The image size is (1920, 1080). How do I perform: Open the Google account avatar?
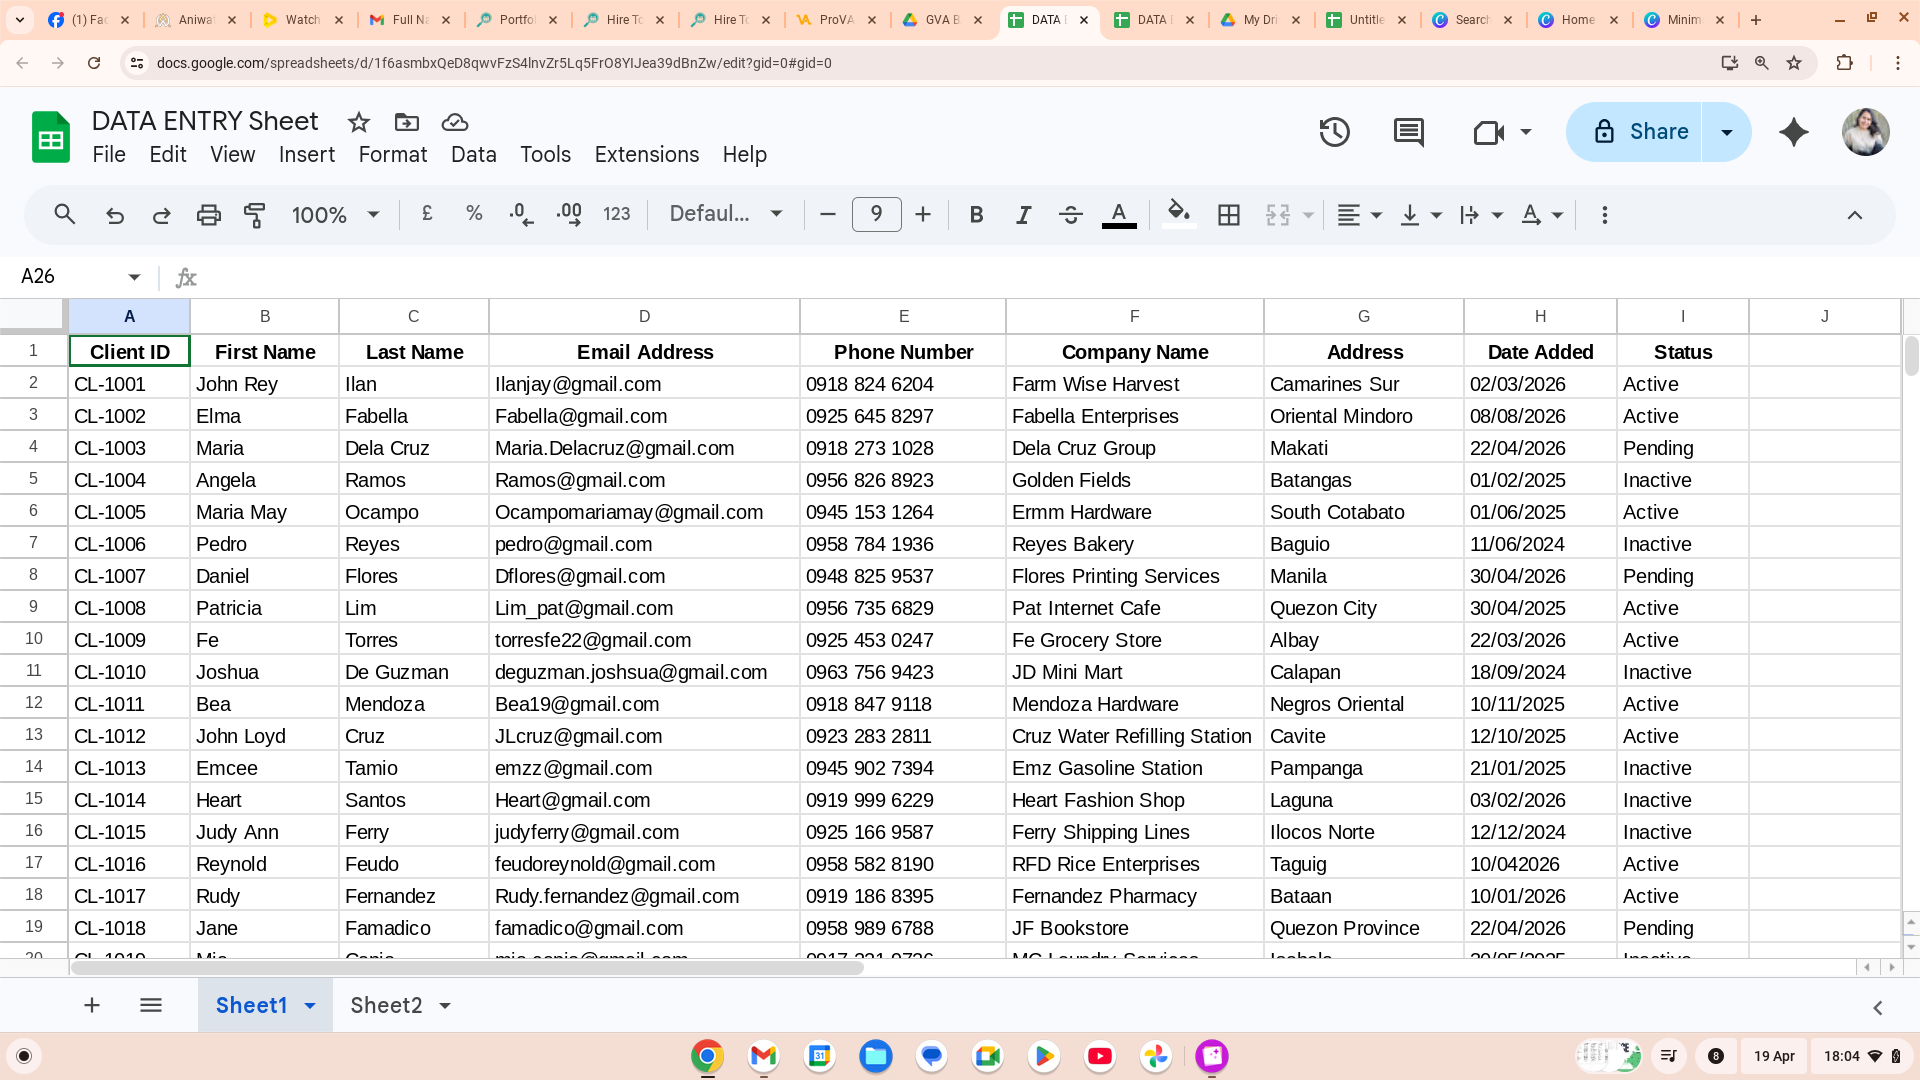coord(1866,132)
